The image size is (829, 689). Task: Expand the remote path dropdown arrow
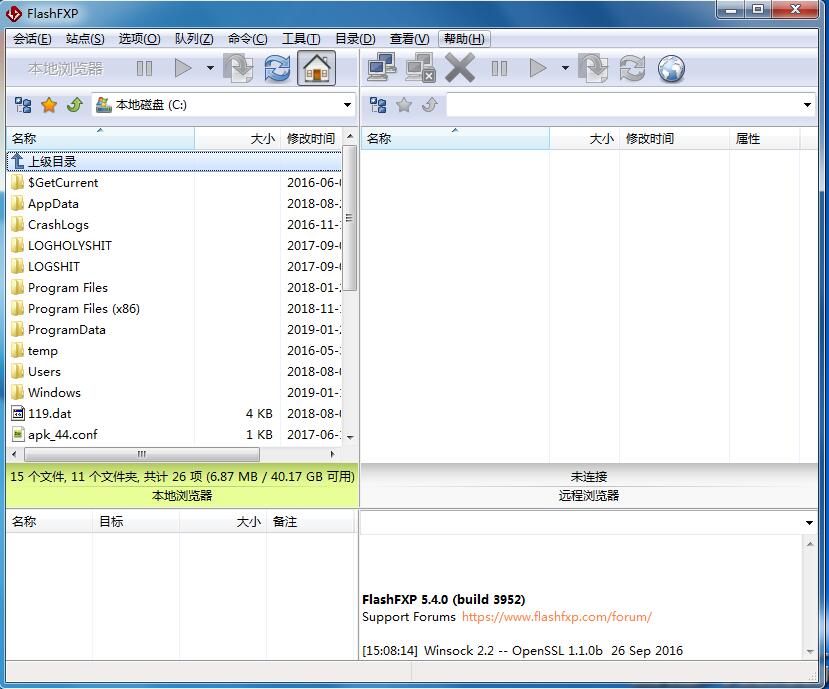pyautogui.click(x=807, y=105)
